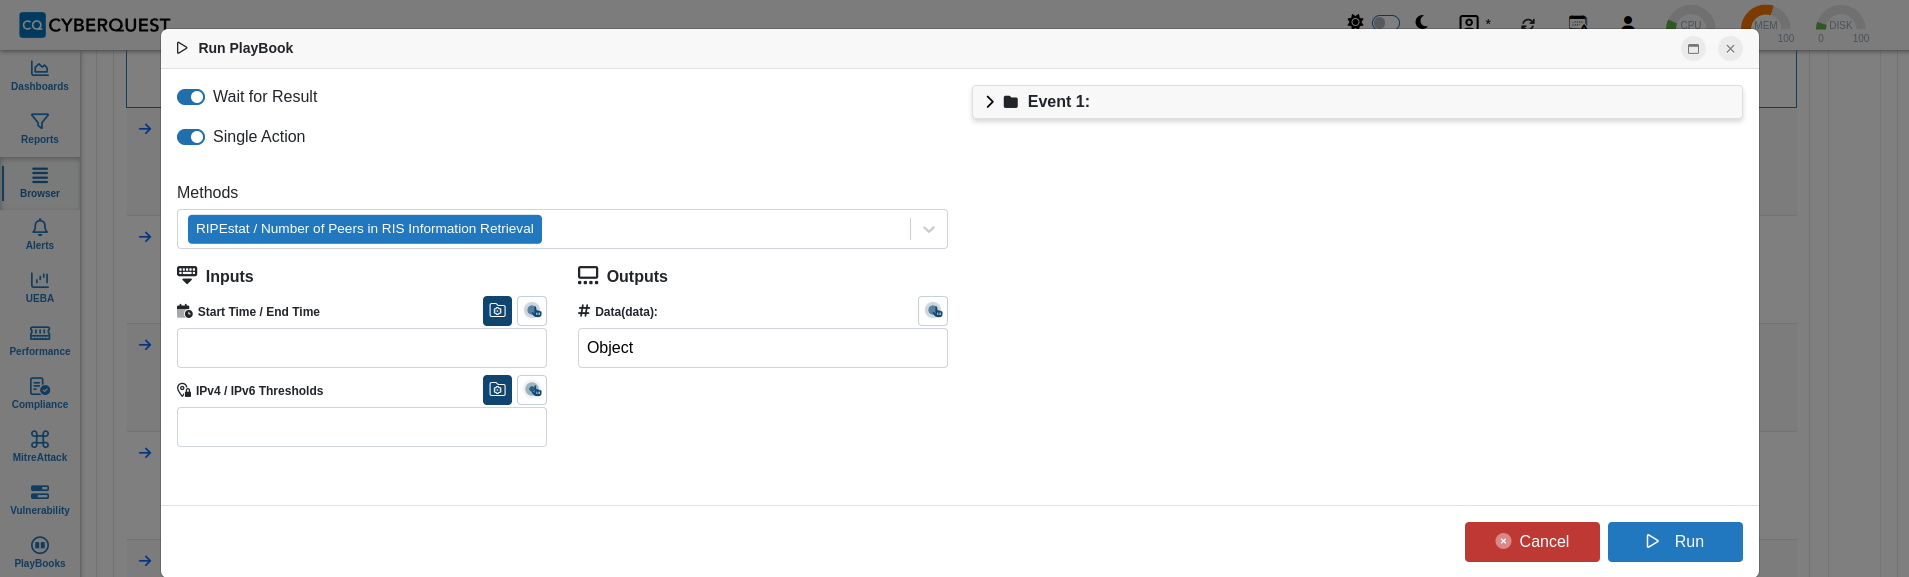Image resolution: width=1909 pixels, height=577 pixels.
Task: Turn off the Single Action toggle
Action: pyautogui.click(x=191, y=137)
